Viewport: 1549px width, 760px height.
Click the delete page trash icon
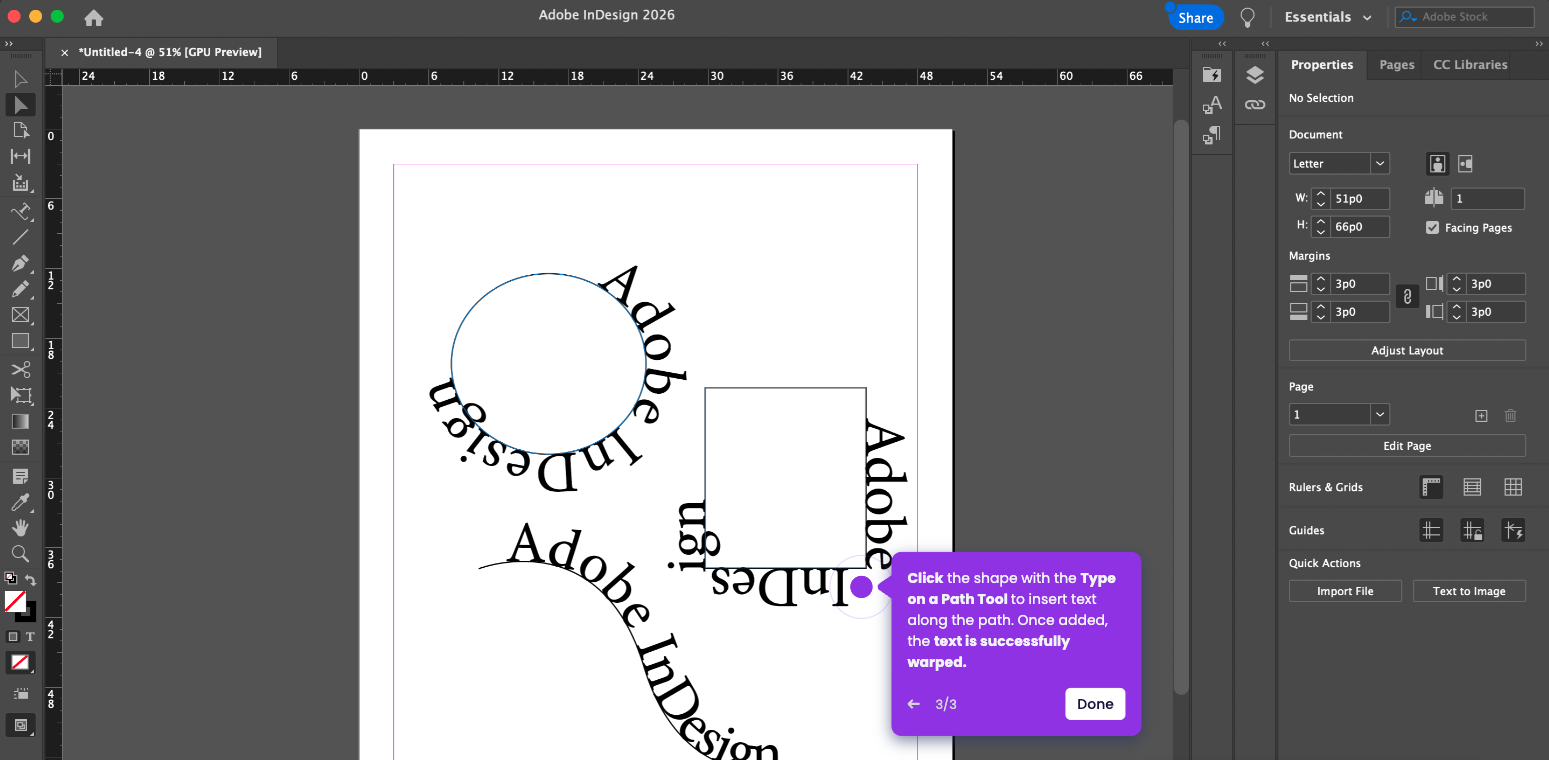pyautogui.click(x=1511, y=415)
